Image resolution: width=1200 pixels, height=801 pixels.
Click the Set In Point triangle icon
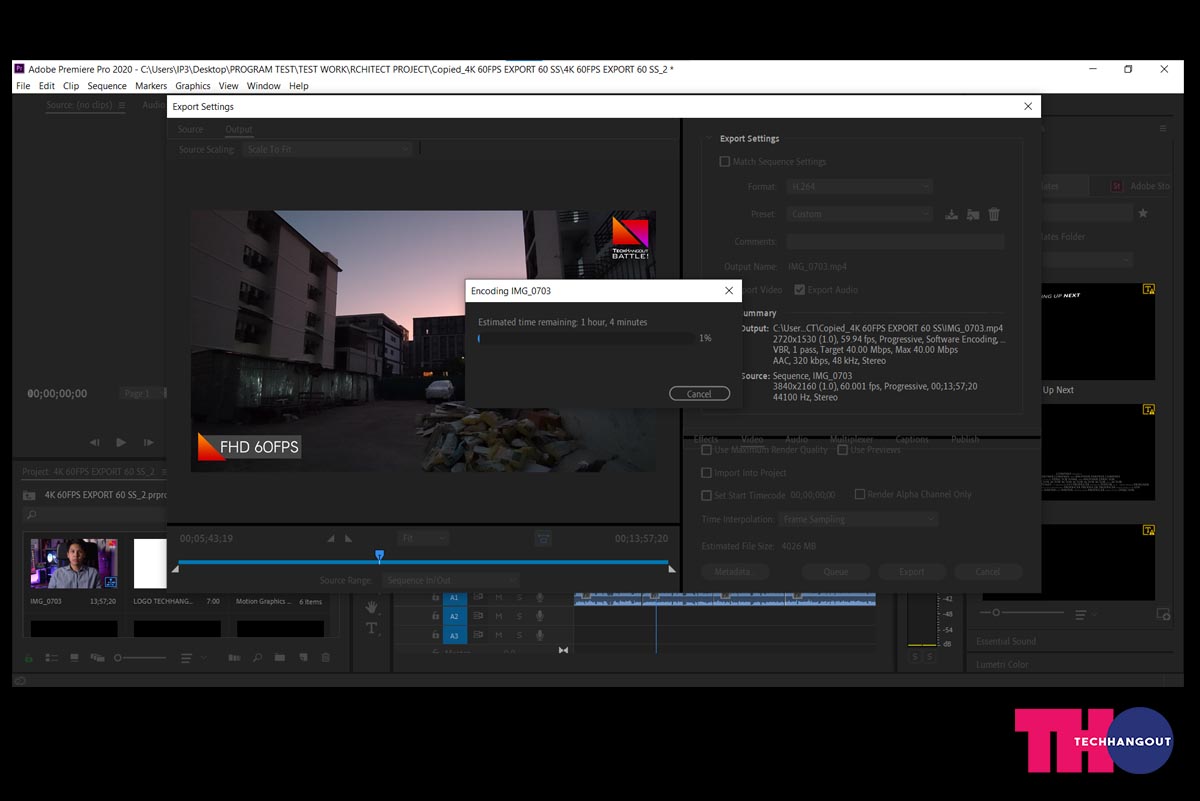pyautogui.click(x=331, y=538)
